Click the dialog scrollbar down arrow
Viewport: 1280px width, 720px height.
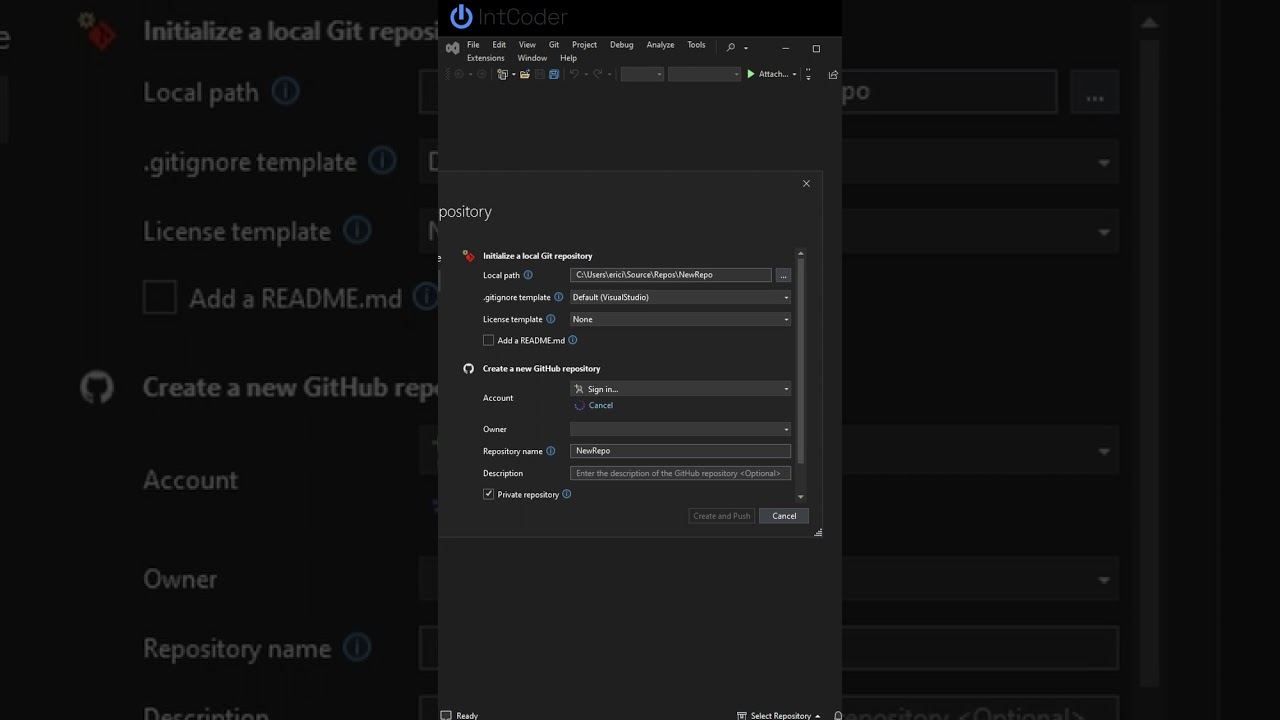pos(800,497)
